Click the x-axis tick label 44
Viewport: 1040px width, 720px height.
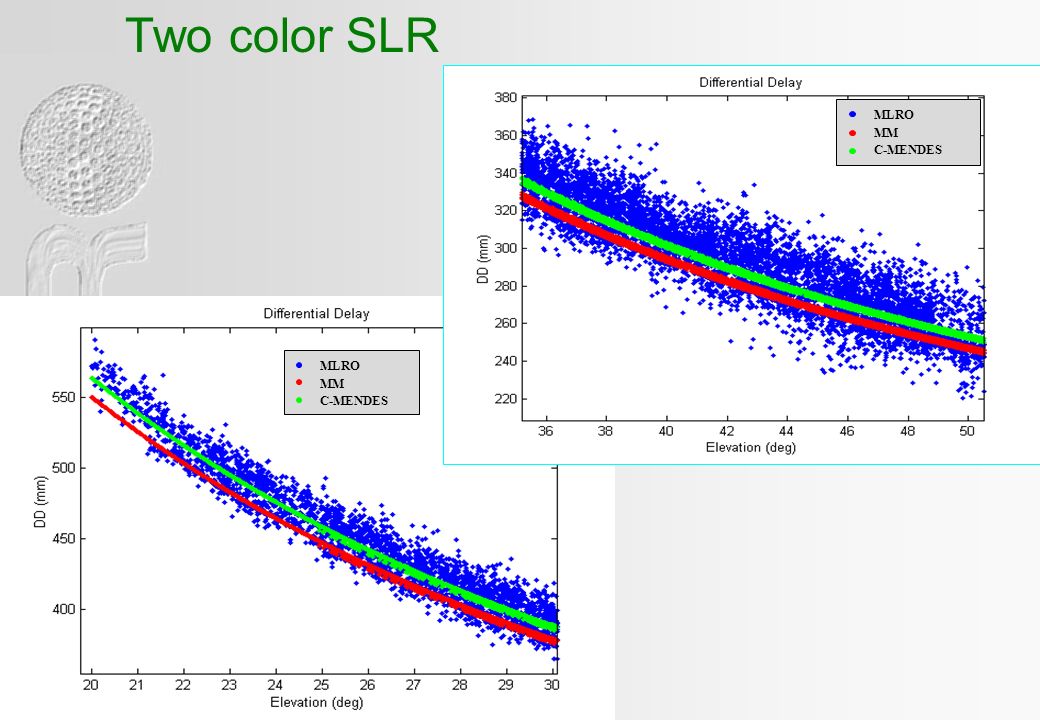coord(787,431)
